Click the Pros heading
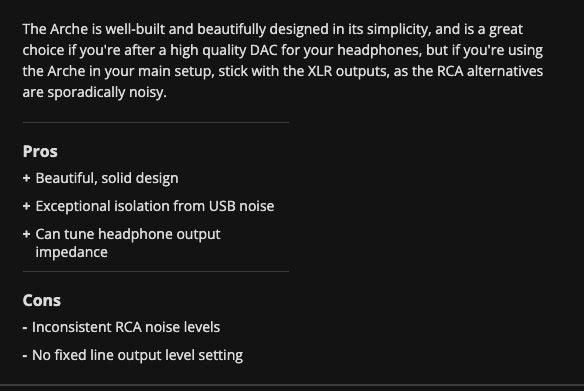The height and width of the screenshot is (391, 584). [x=40, y=151]
